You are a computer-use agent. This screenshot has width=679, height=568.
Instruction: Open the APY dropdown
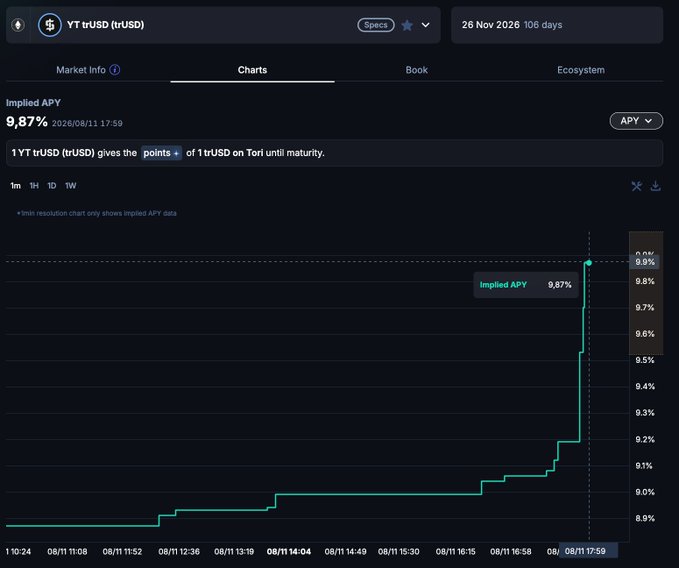pos(636,121)
